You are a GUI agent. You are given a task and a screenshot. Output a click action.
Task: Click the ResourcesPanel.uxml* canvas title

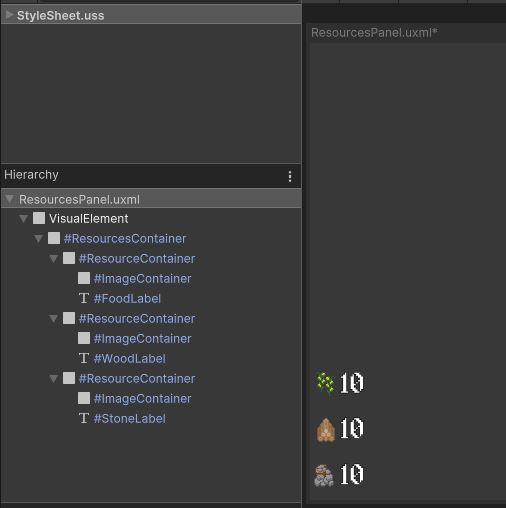click(374, 33)
